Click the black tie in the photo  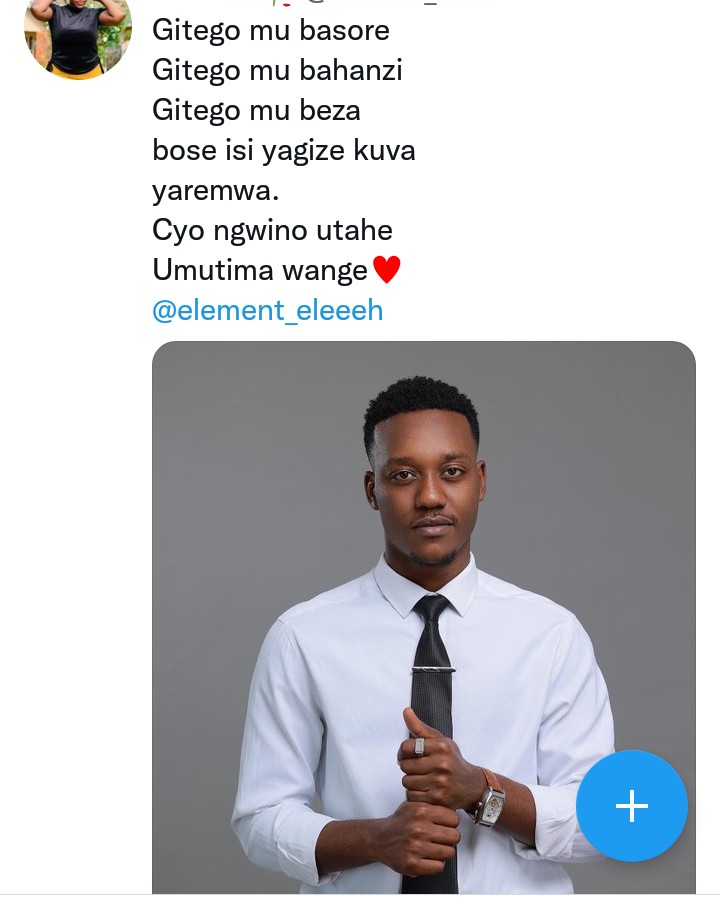tap(432, 640)
